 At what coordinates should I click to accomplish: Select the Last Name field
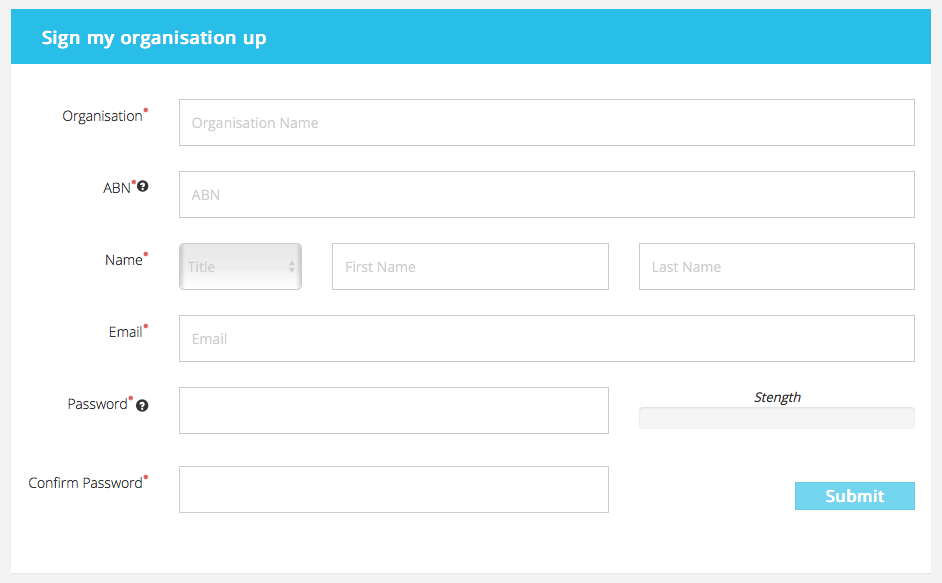(777, 266)
